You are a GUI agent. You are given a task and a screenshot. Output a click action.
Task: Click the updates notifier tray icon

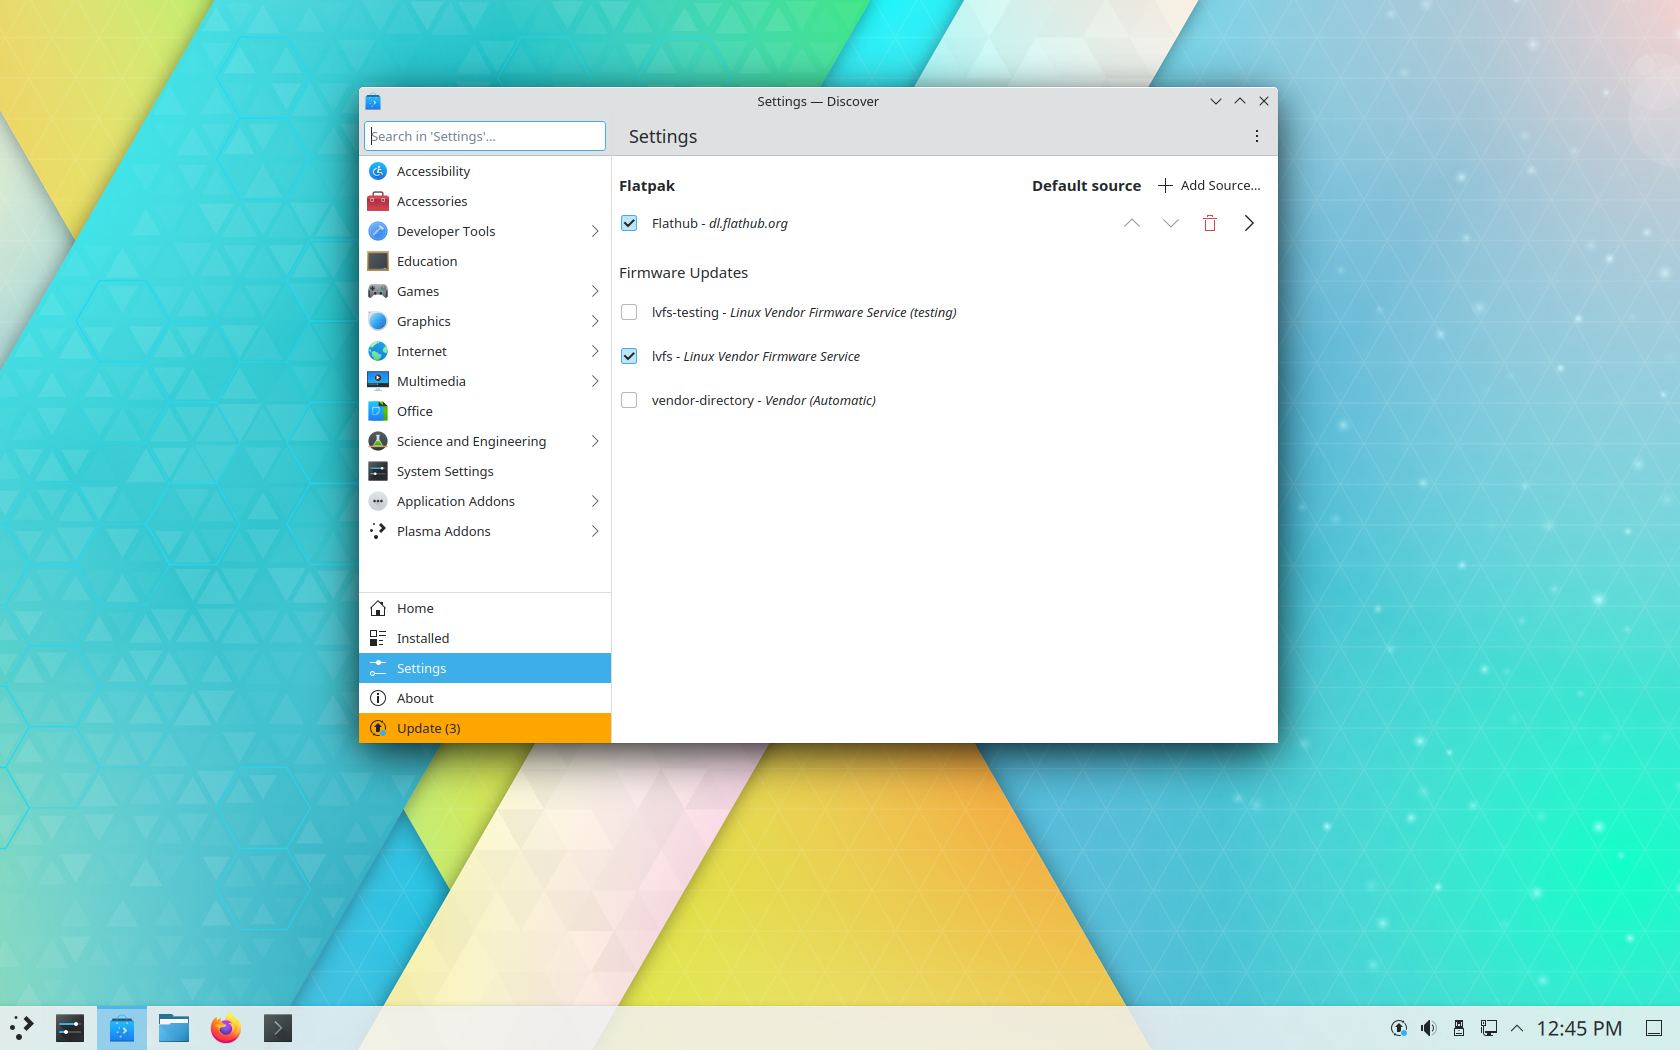pos(1399,1028)
